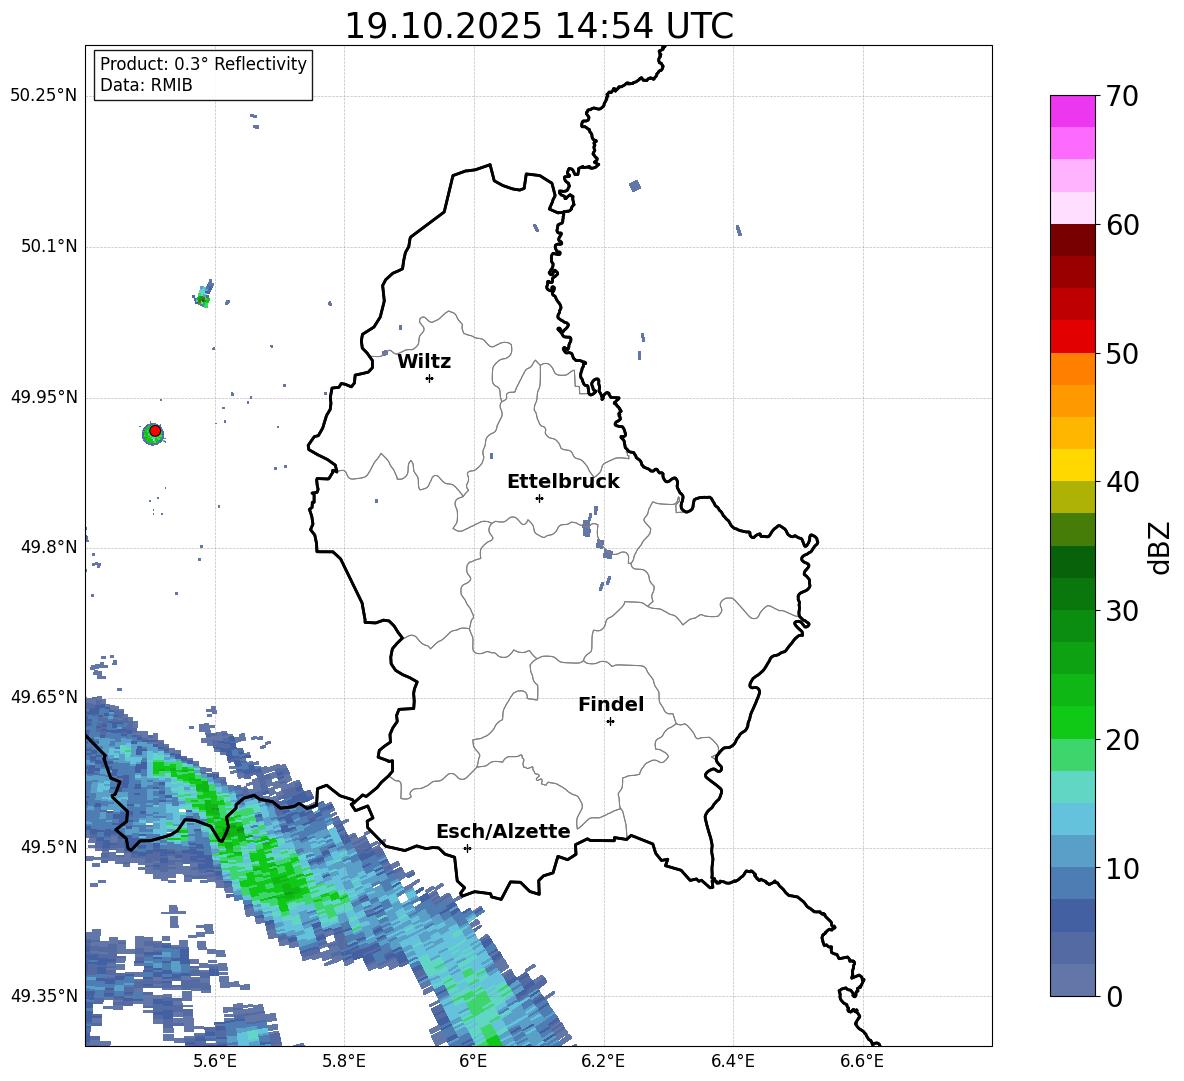
Task: Click the 0 value on the colorbar
Action: 1114,996
